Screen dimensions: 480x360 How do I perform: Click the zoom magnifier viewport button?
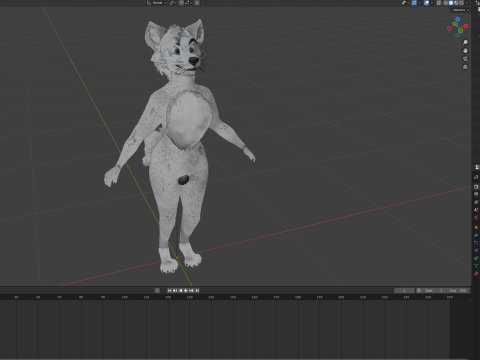465,42
